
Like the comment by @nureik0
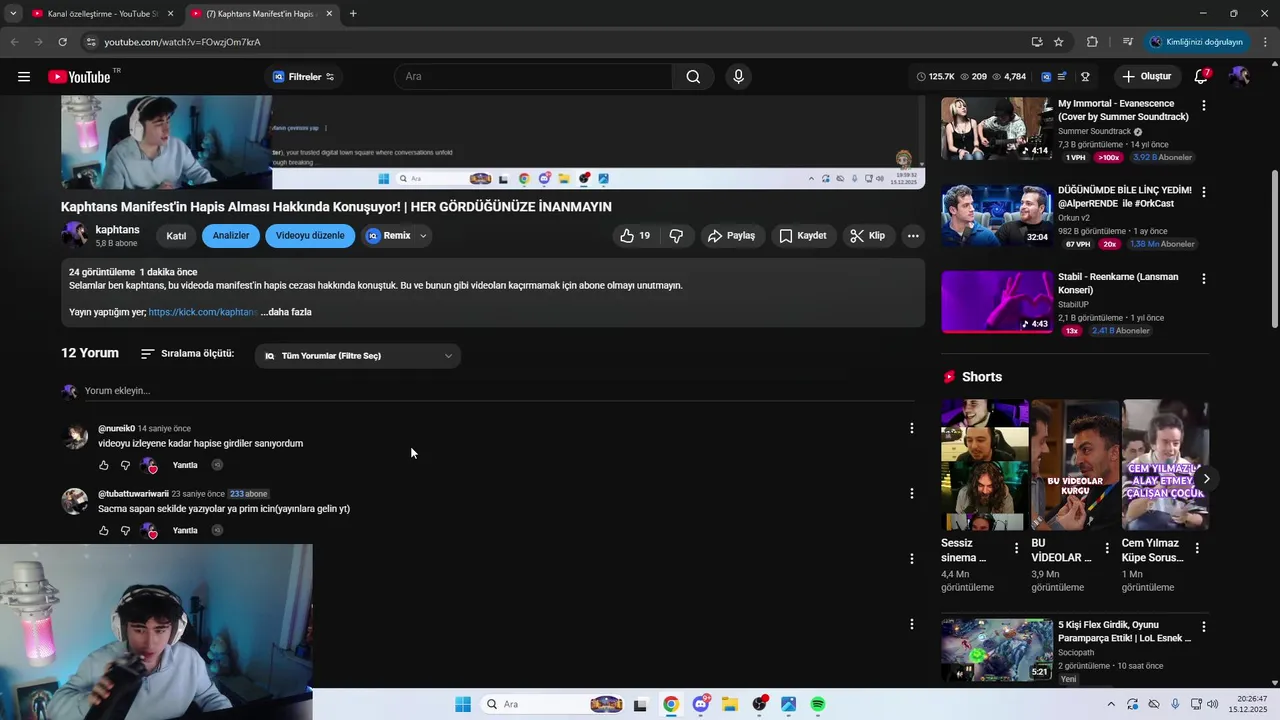pos(103,465)
